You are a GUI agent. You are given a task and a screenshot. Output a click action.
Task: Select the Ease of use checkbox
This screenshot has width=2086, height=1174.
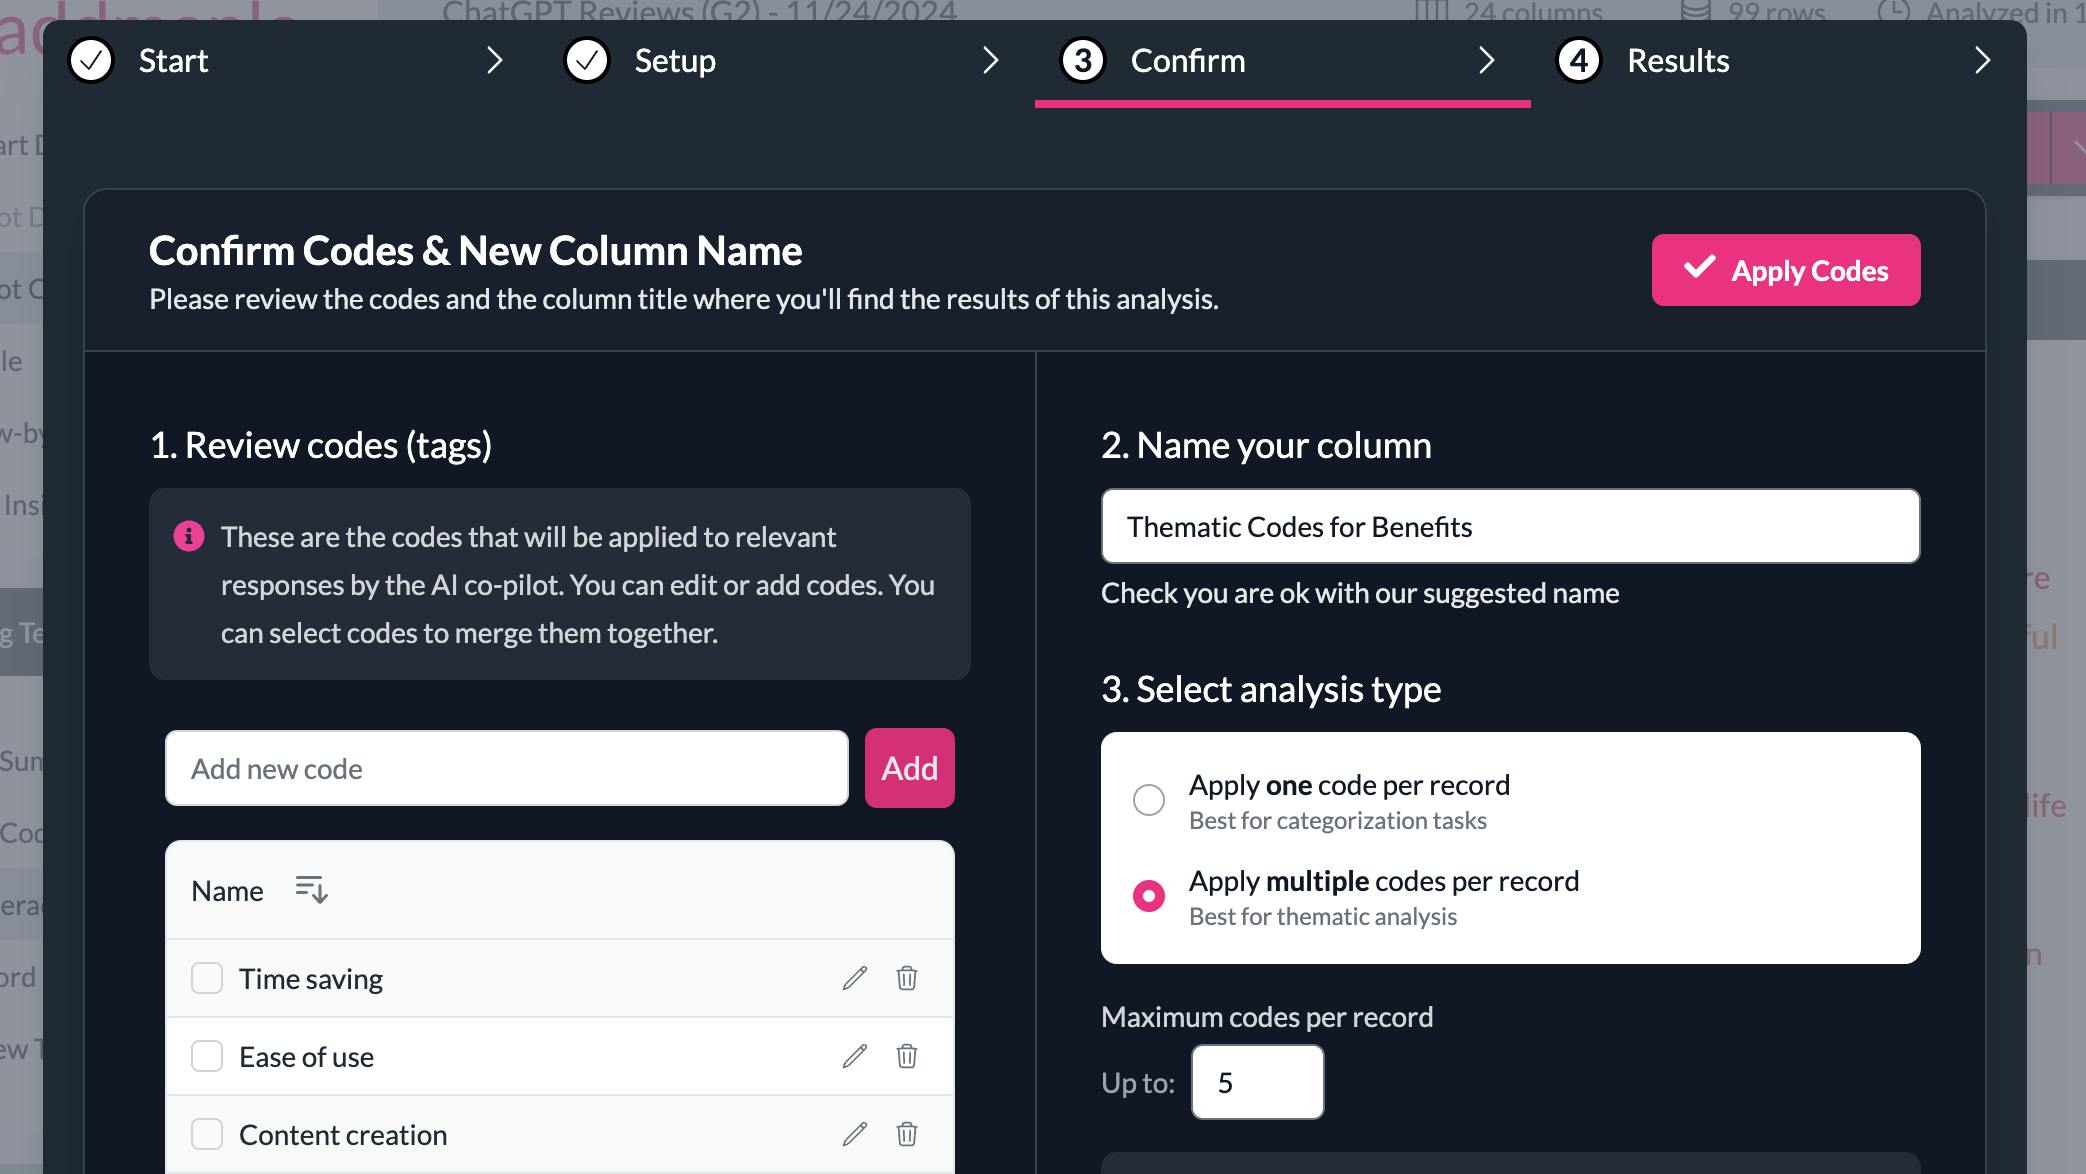coord(207,1056)
